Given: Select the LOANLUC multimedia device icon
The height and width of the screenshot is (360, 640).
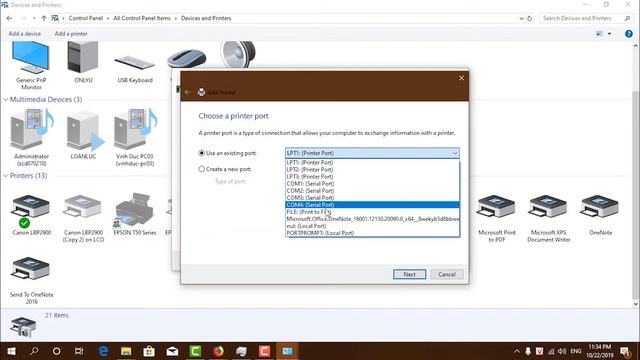Looking at the screenshot, I should coord(84,131).
